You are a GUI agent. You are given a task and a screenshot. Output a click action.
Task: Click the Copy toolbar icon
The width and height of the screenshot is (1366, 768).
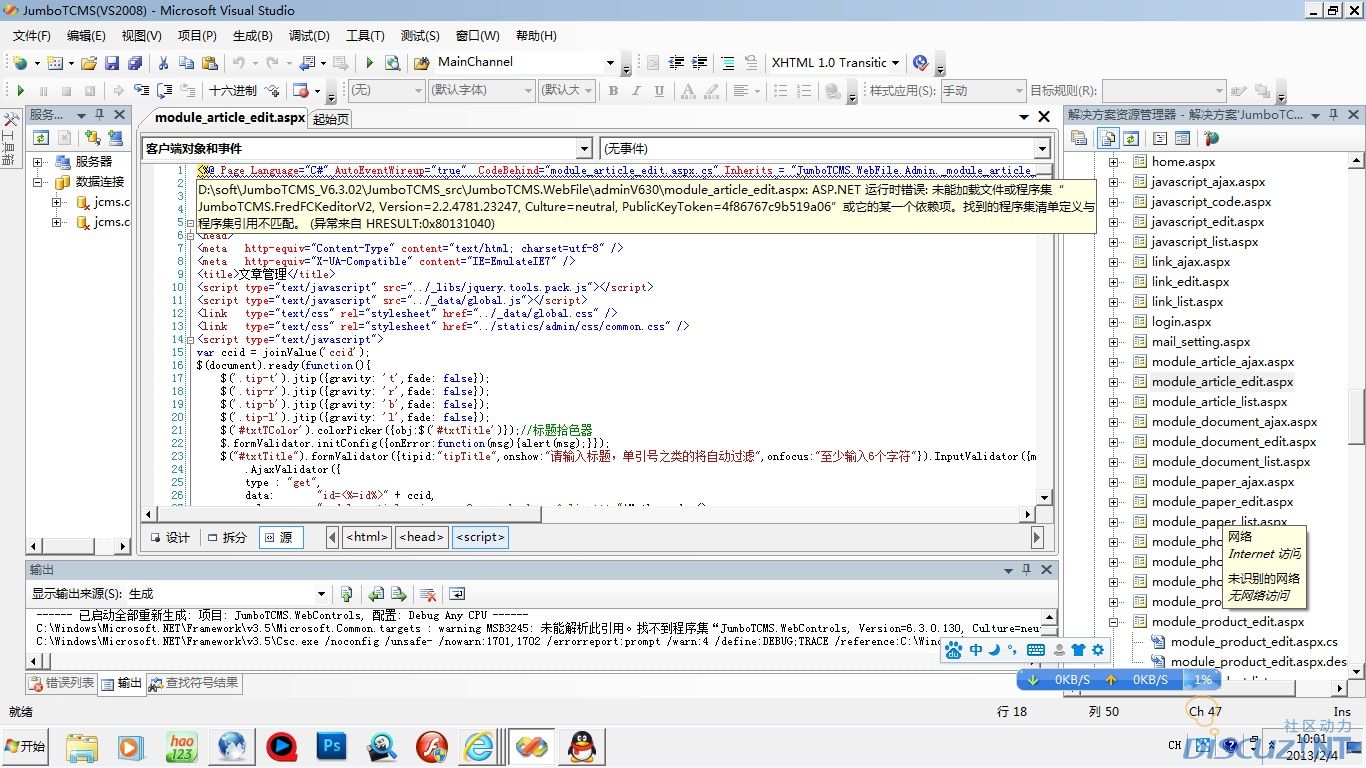[186, 63]
